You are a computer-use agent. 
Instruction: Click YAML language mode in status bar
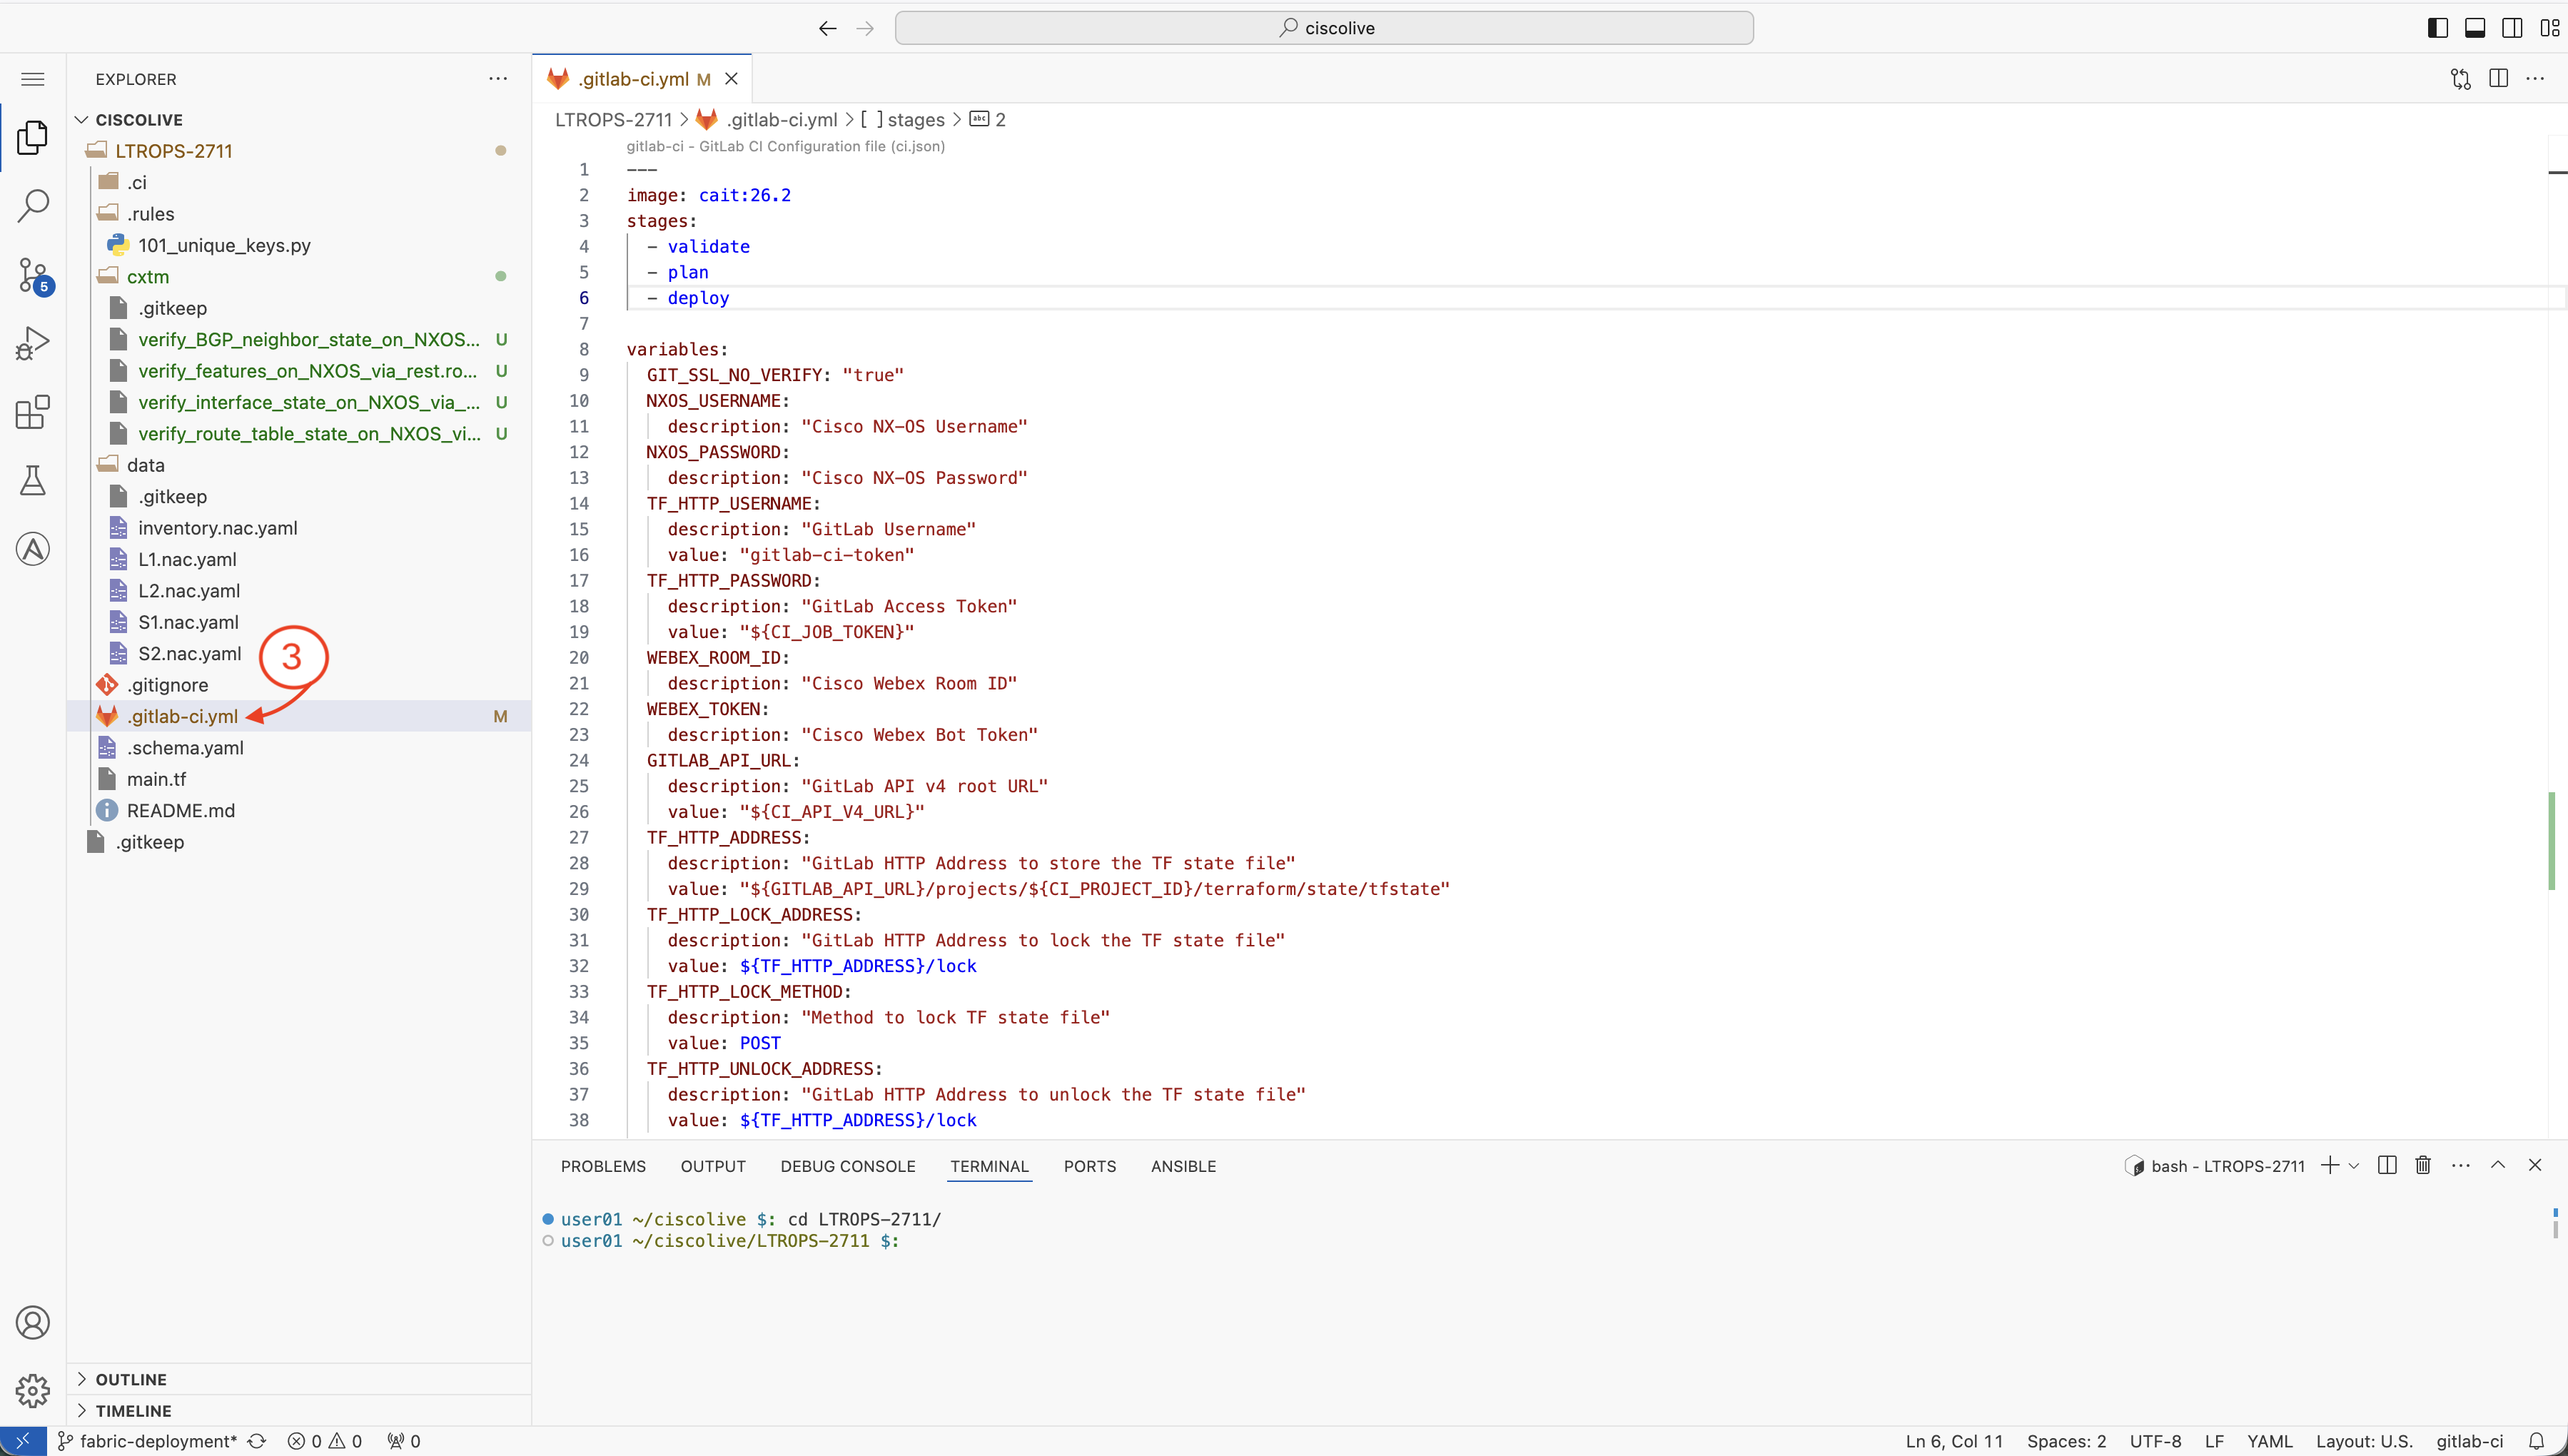2269,1441
